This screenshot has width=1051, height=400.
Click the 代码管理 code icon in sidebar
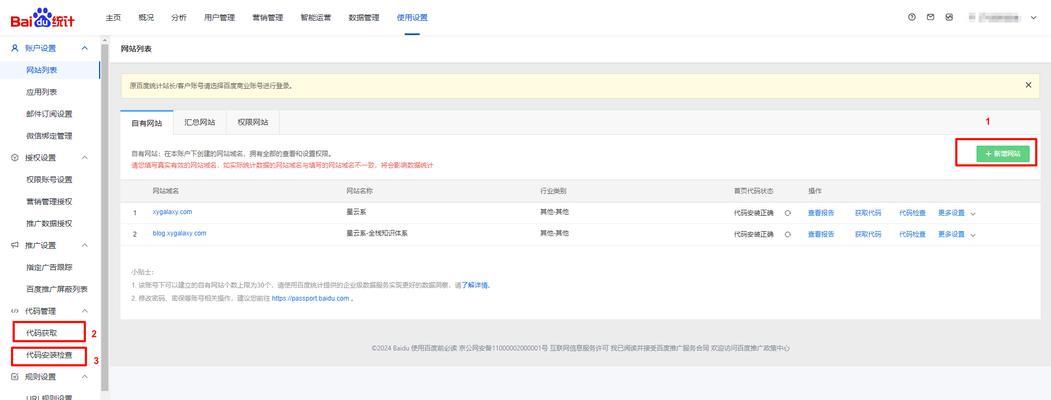coord(14,311)
